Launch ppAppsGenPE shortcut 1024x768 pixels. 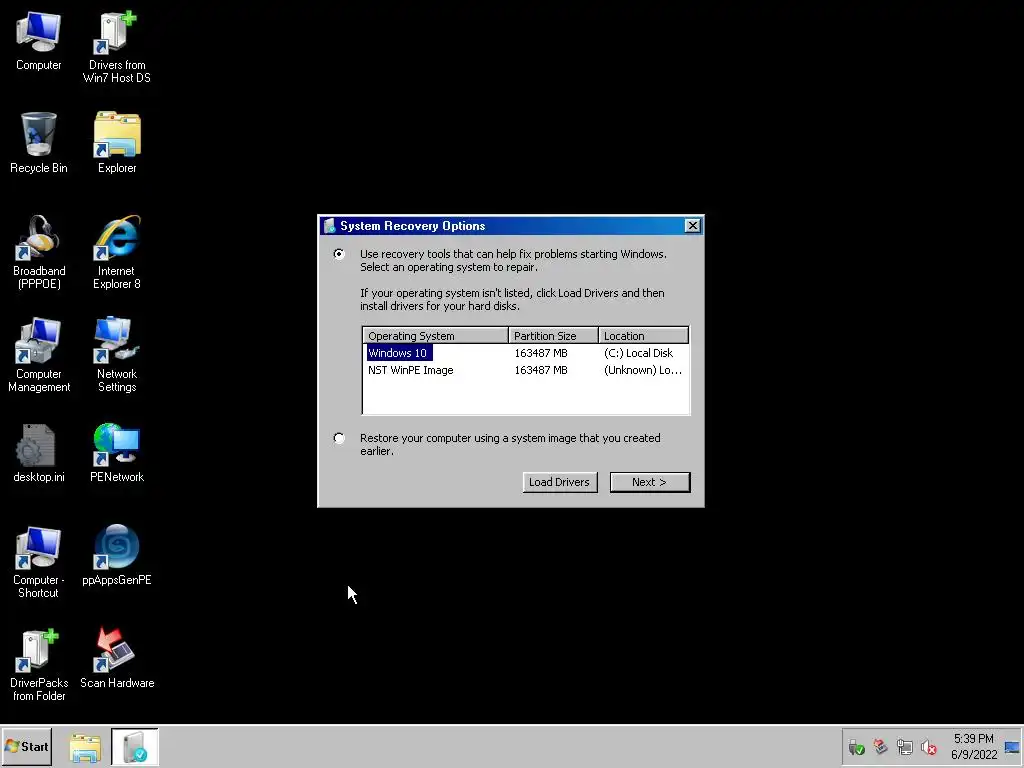click(x=117, y=555)
